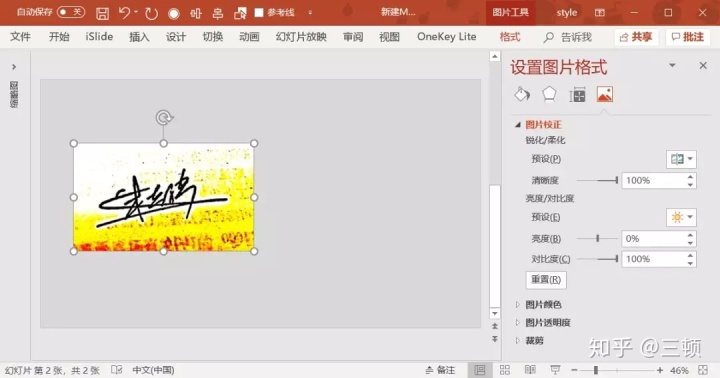Increase the 清晰度 value with up spinner
Screen dimensions: 720x378
pyautogui.click(x=691, y=177)
